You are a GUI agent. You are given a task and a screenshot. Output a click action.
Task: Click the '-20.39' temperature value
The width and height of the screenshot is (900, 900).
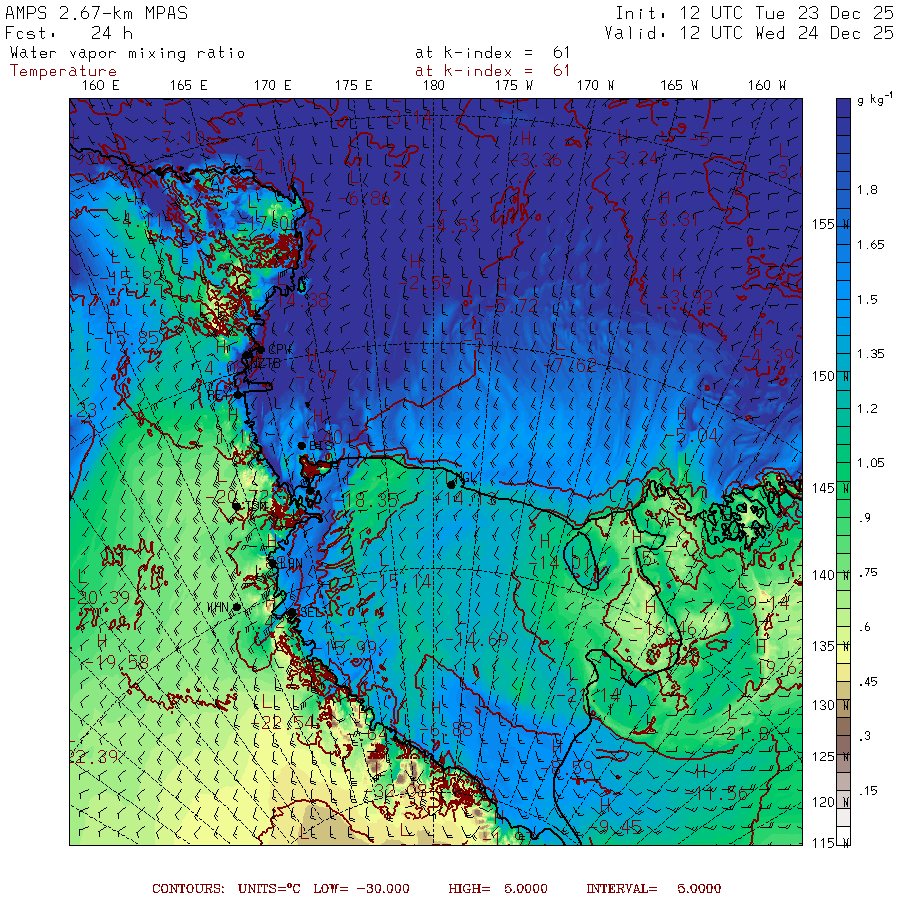point(99,598)
